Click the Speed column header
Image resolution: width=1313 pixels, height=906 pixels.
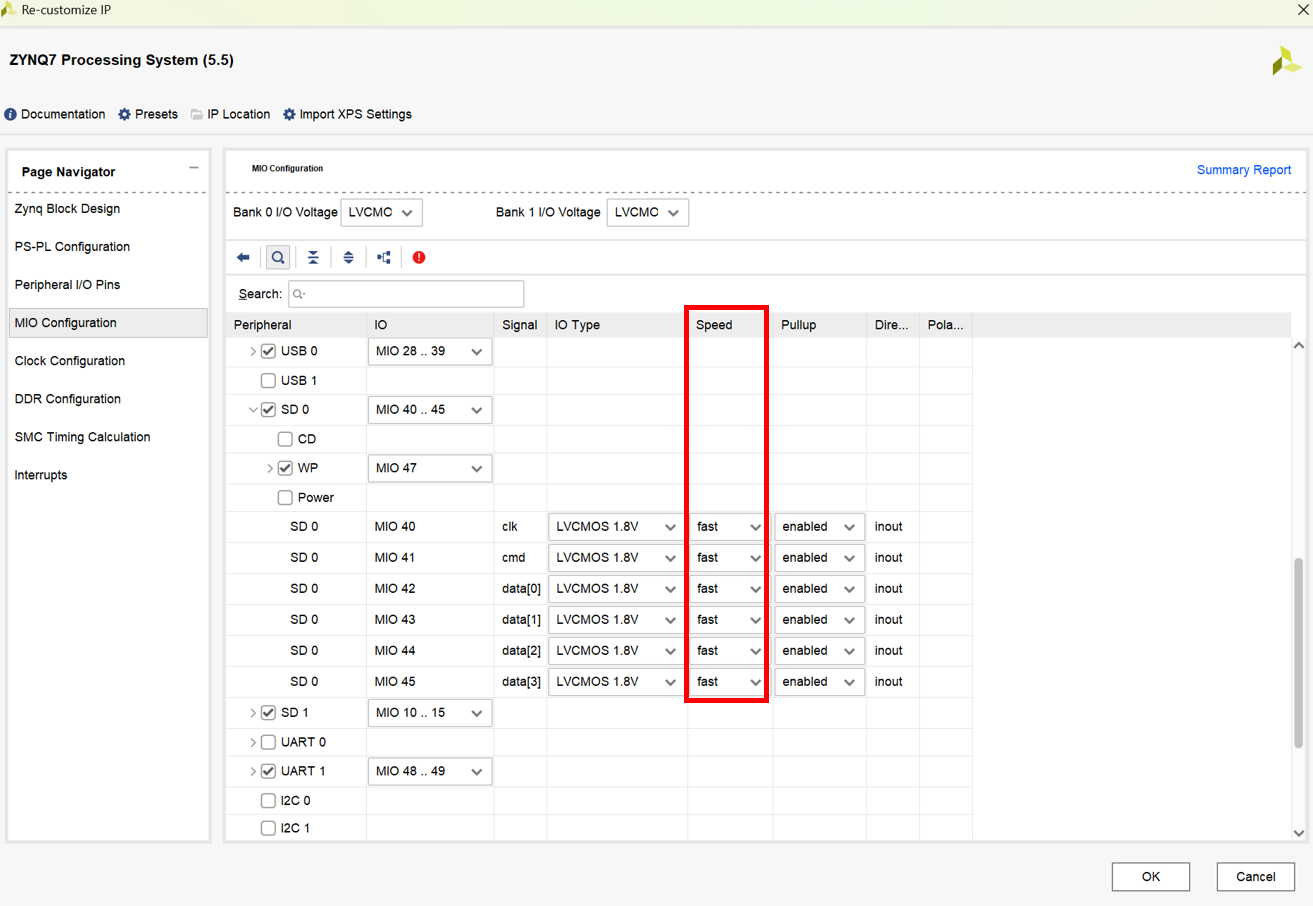(x=729, y=325)
